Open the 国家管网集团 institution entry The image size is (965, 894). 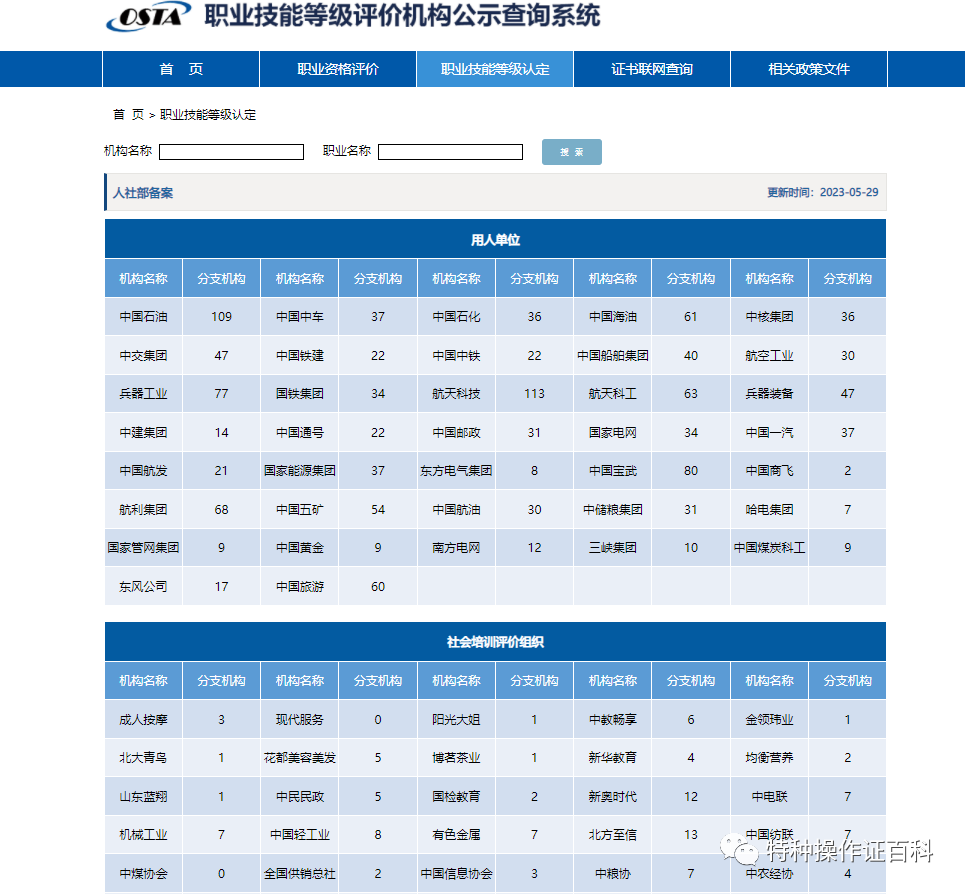[x=143, y=548]
